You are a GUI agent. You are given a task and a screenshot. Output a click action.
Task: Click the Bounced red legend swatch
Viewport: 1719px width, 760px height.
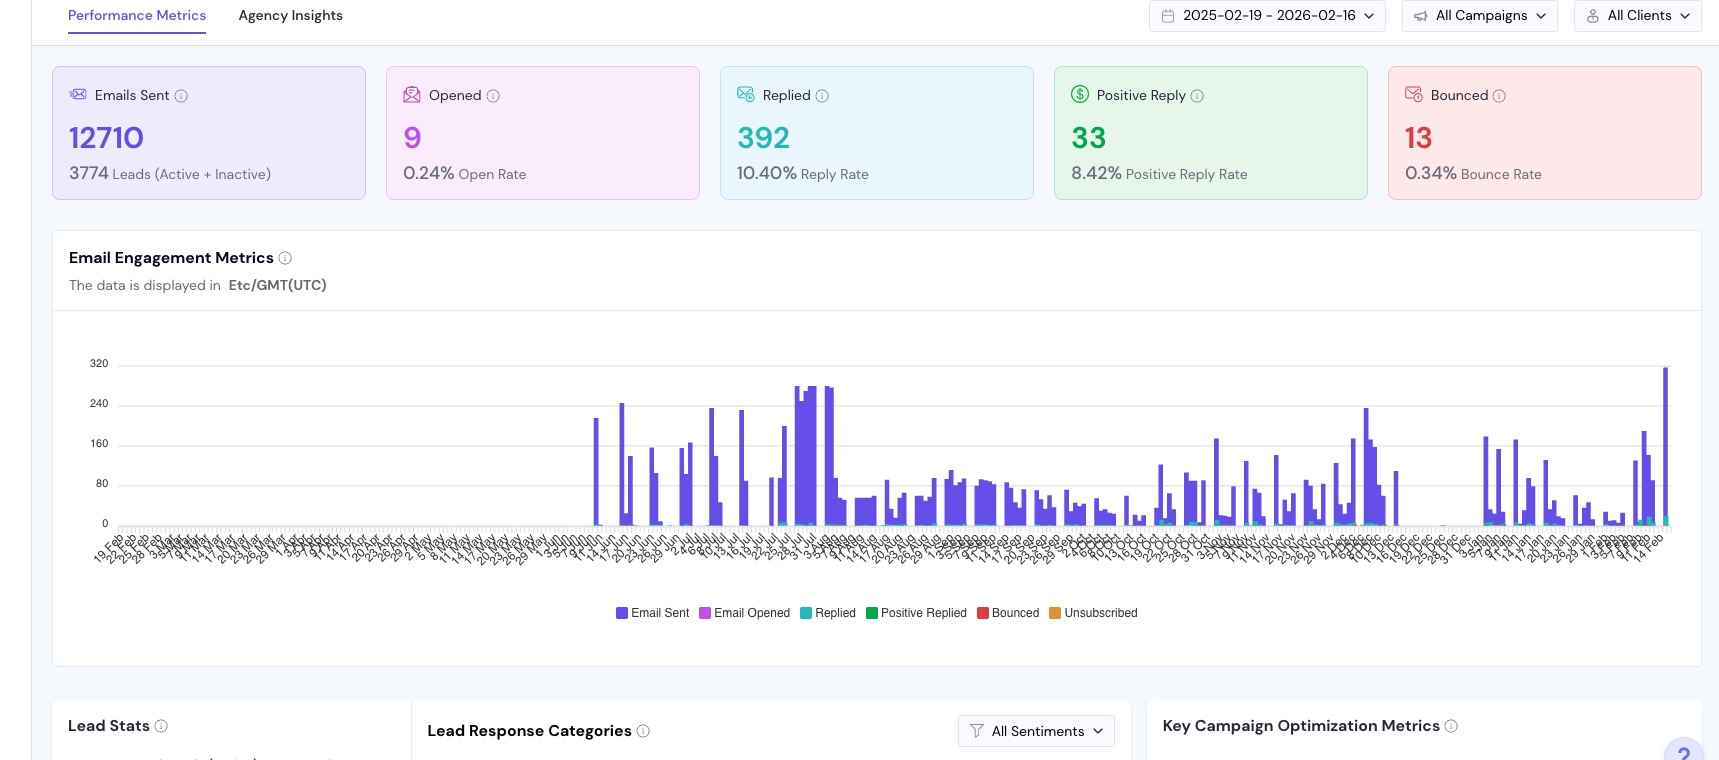point(983,613)
